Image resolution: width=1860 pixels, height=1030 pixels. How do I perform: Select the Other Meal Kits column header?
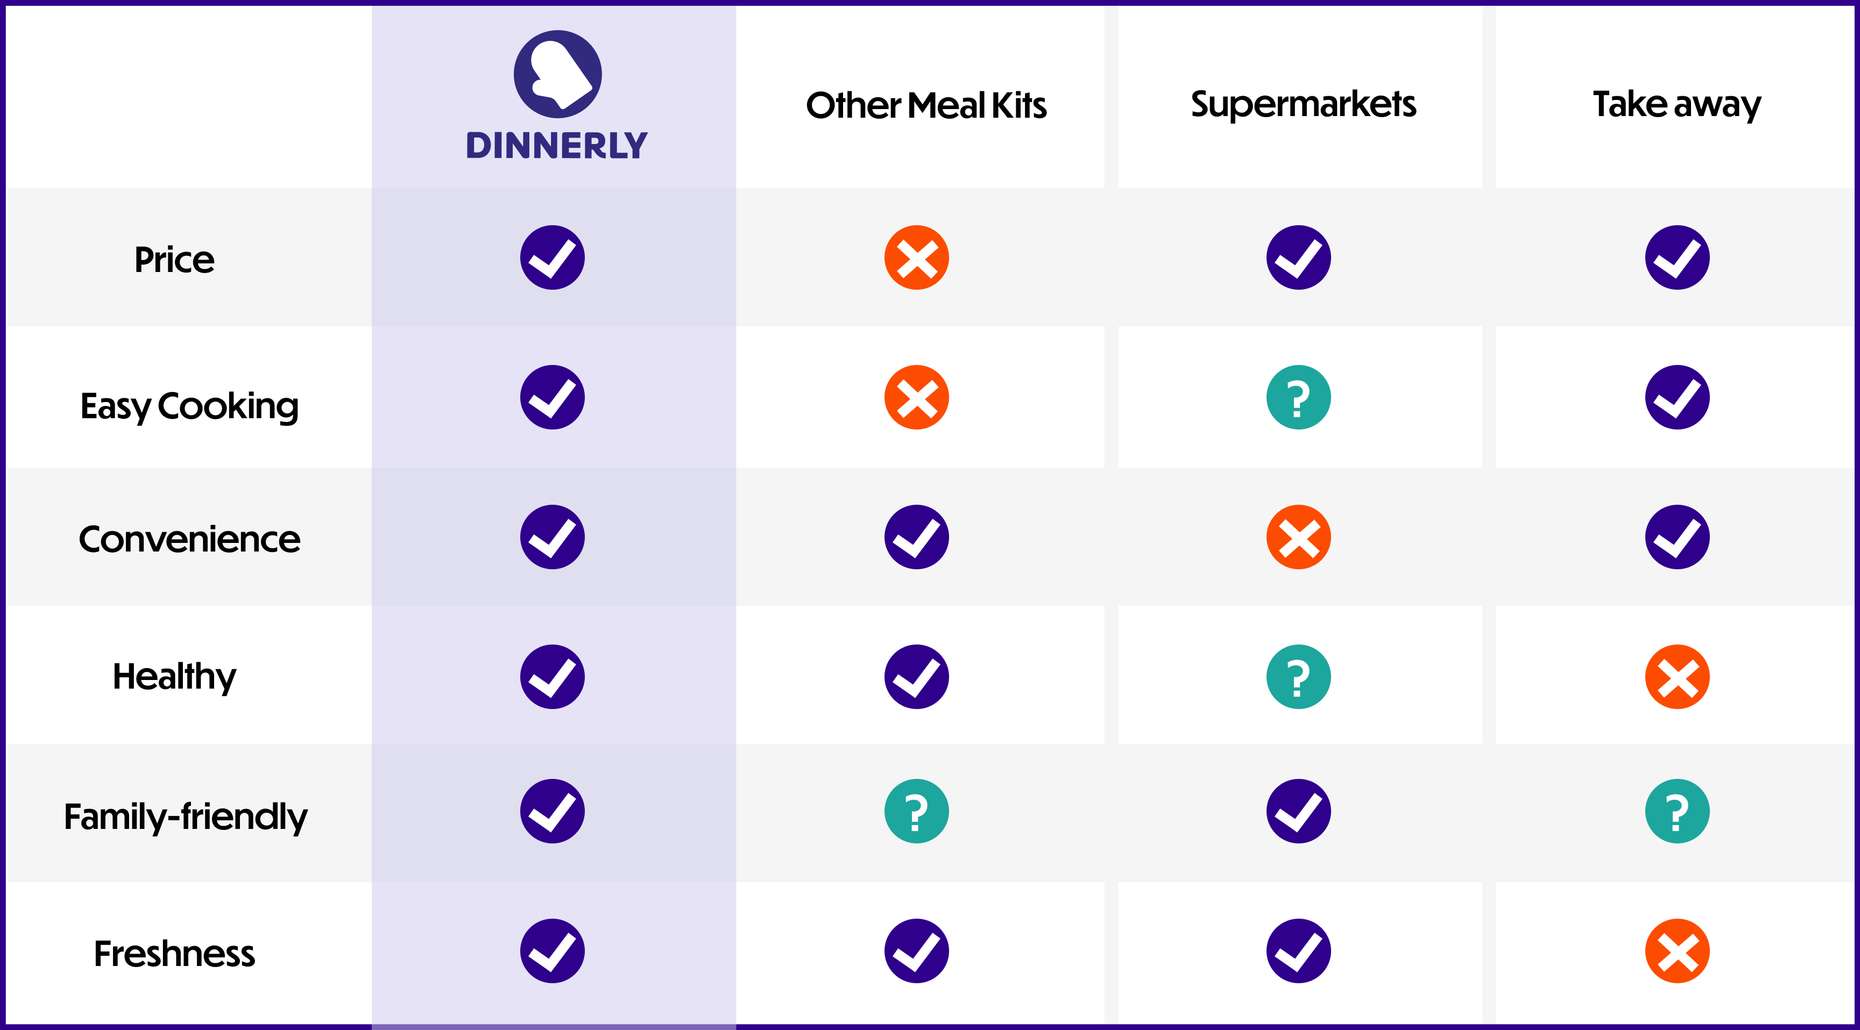pyautogui.click(x=926, y=105)
